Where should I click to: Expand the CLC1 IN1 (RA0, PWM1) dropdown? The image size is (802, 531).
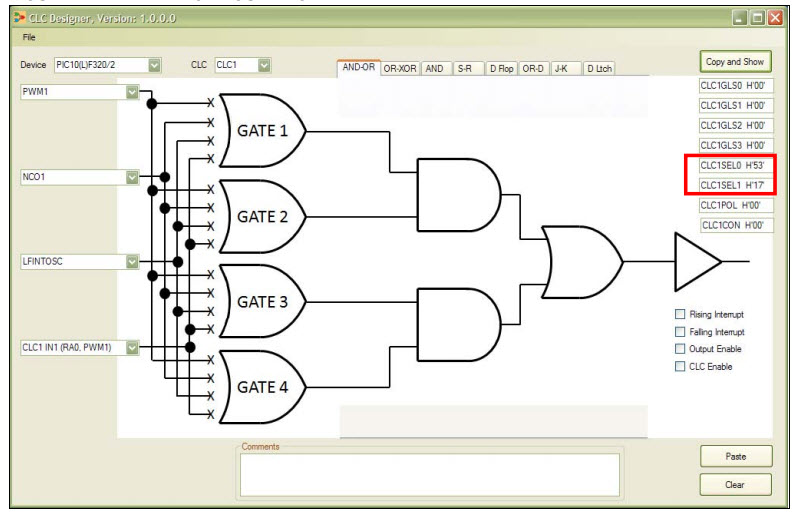click(x=132, y=347)
